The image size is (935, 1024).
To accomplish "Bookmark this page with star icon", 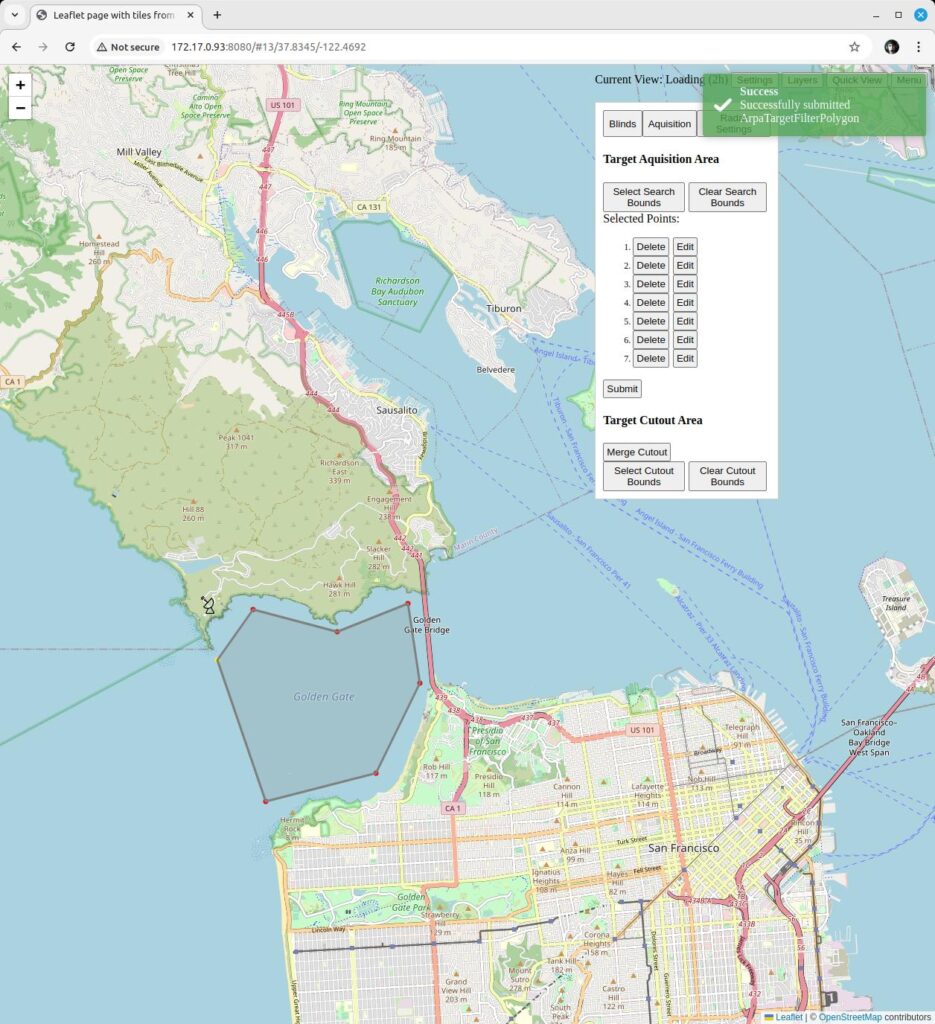I will (854, 47).
